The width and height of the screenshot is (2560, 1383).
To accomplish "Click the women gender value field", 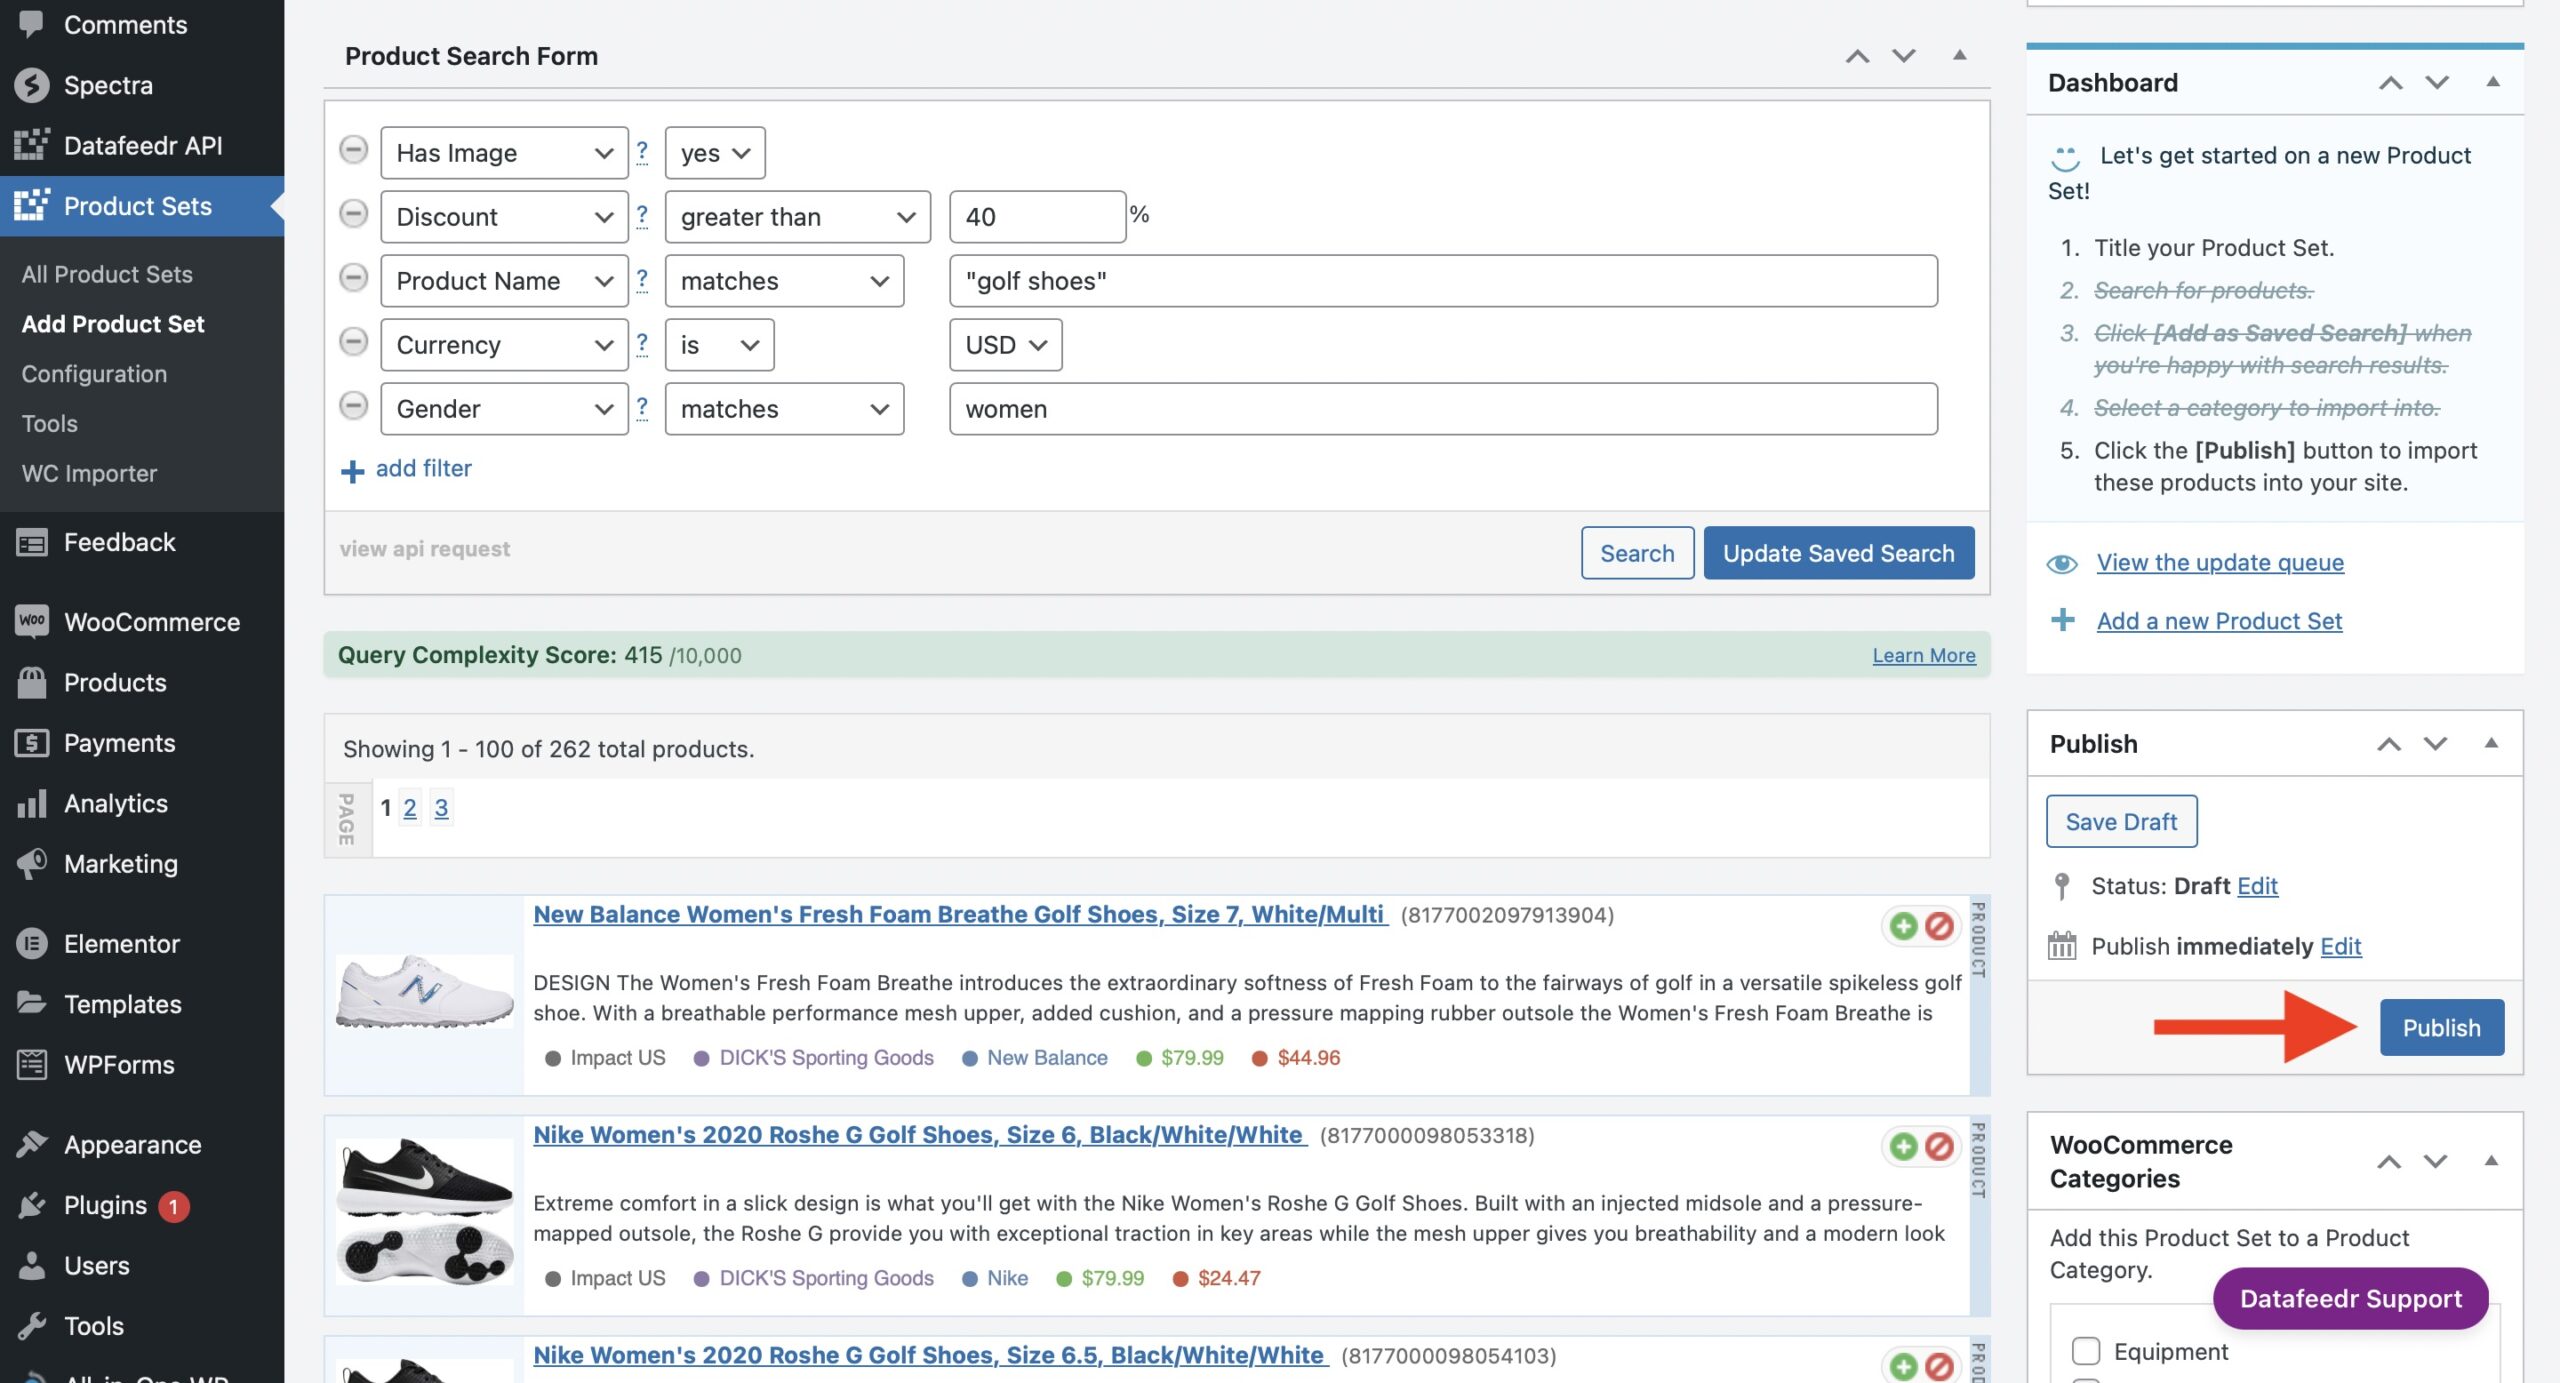I will [1443, 409].
